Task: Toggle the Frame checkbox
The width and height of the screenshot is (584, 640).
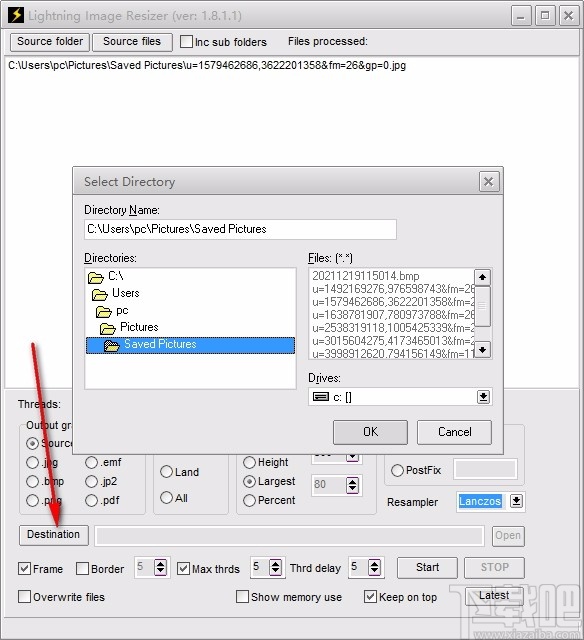Action: tap(24, 569)
